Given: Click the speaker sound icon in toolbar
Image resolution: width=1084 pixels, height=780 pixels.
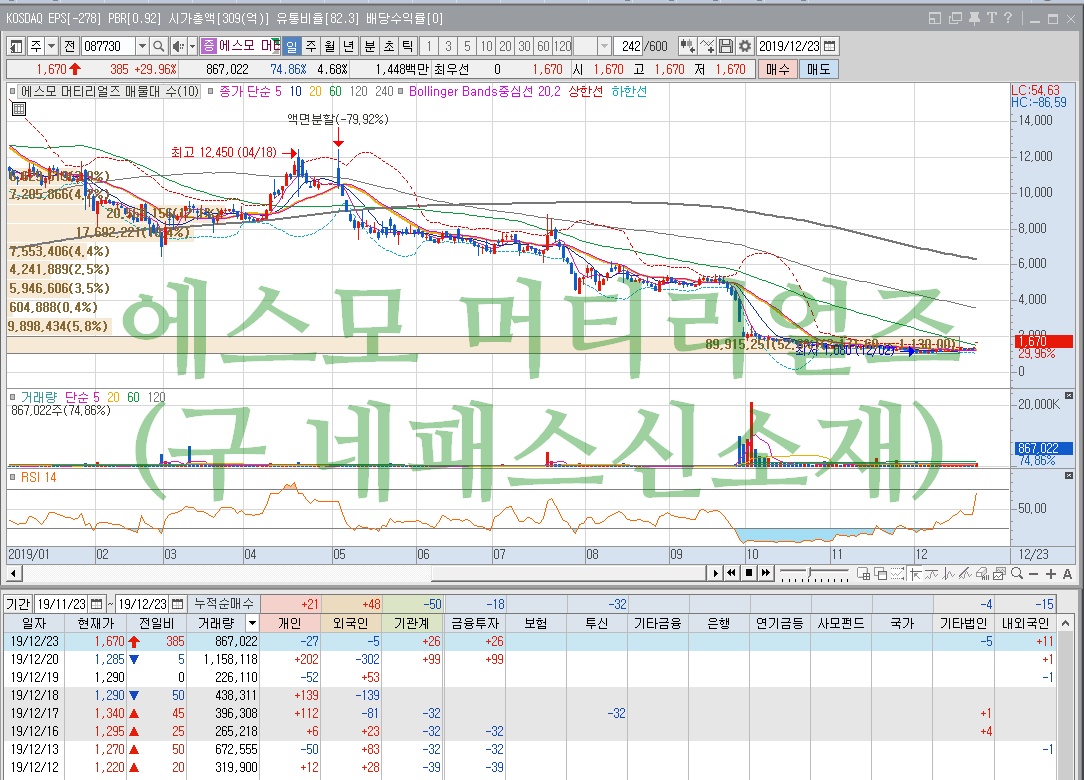Looking at the screenshot, I should coord(177,46).
